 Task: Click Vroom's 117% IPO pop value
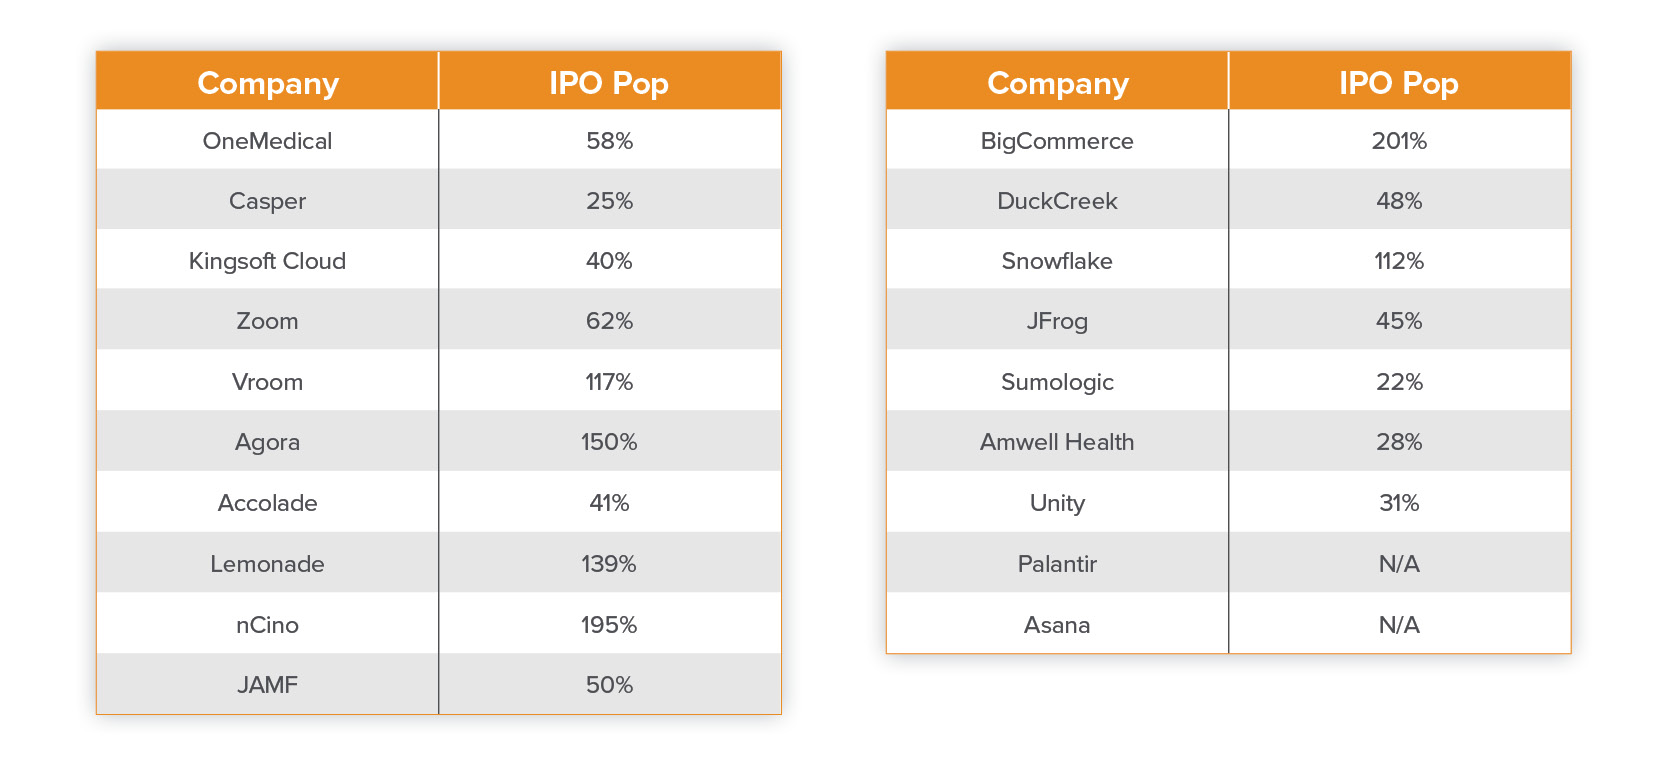point(609,382)
